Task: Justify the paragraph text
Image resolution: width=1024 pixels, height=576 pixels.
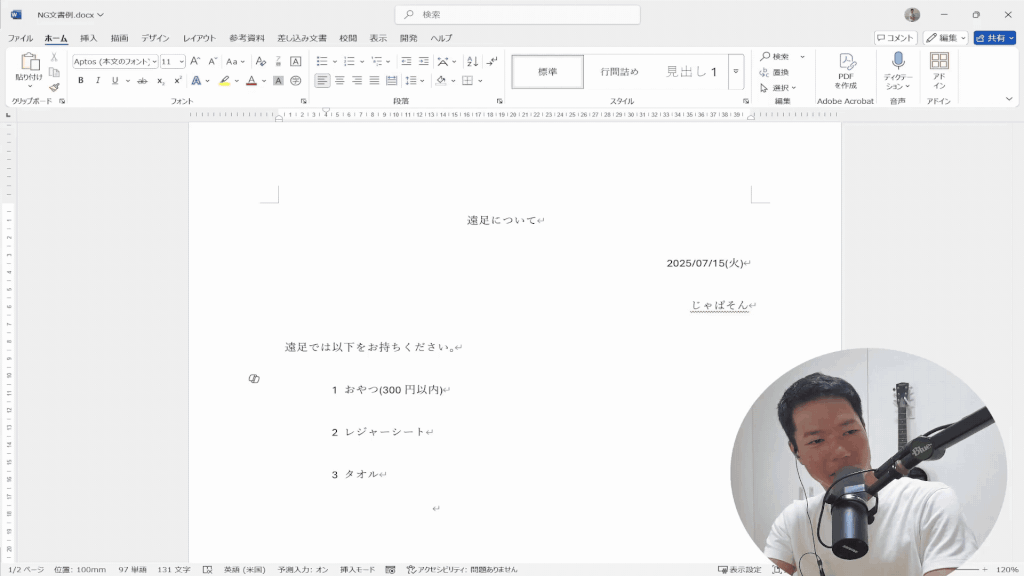Action: 374,81
